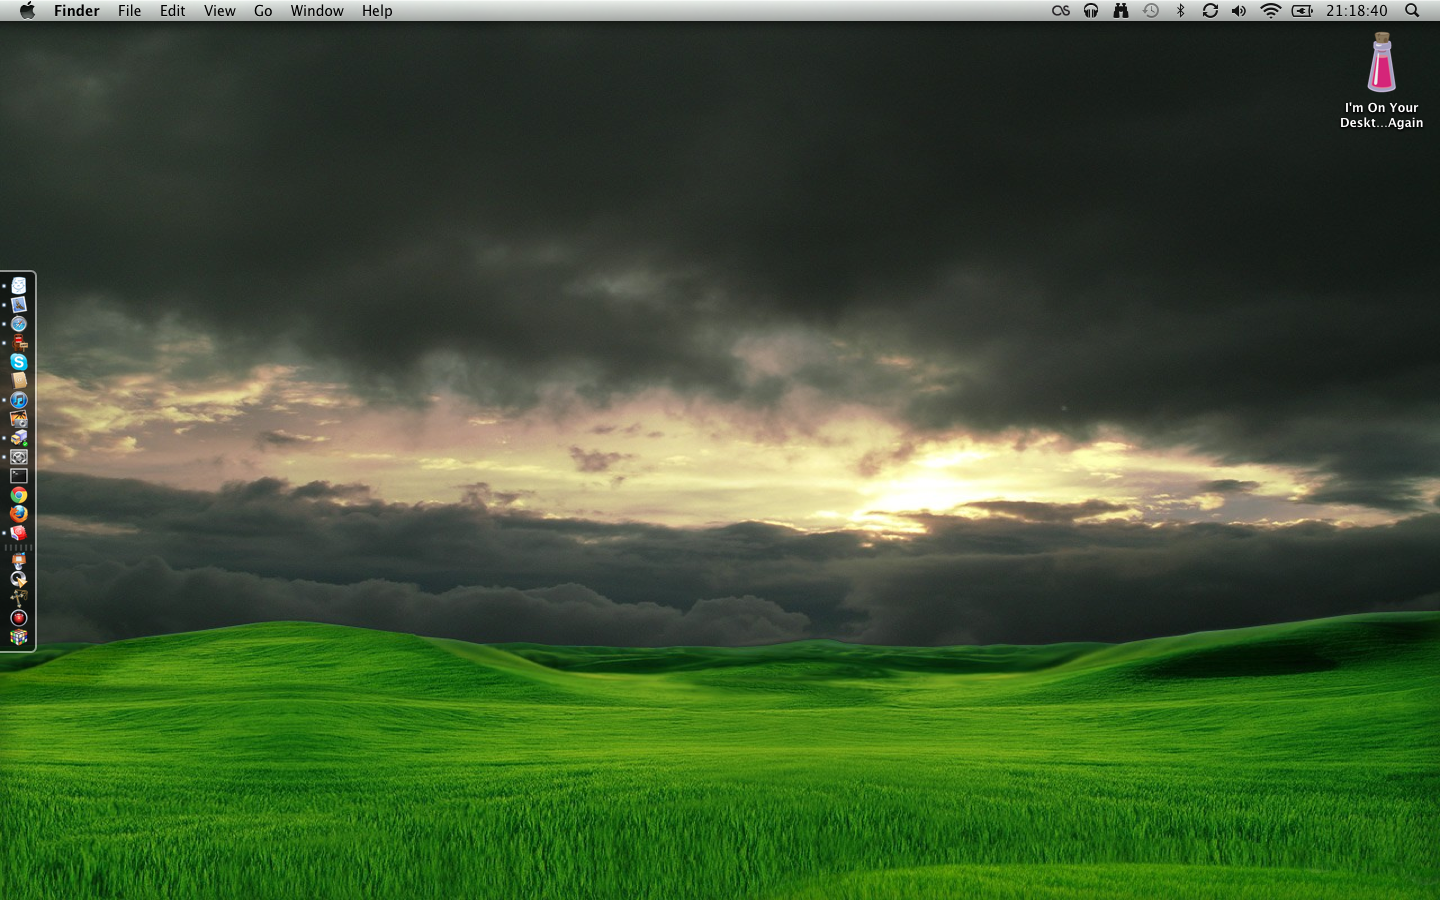Launch Google Chrome from the Dock
Screen dimensions: 1440x900
coord(19,495)
